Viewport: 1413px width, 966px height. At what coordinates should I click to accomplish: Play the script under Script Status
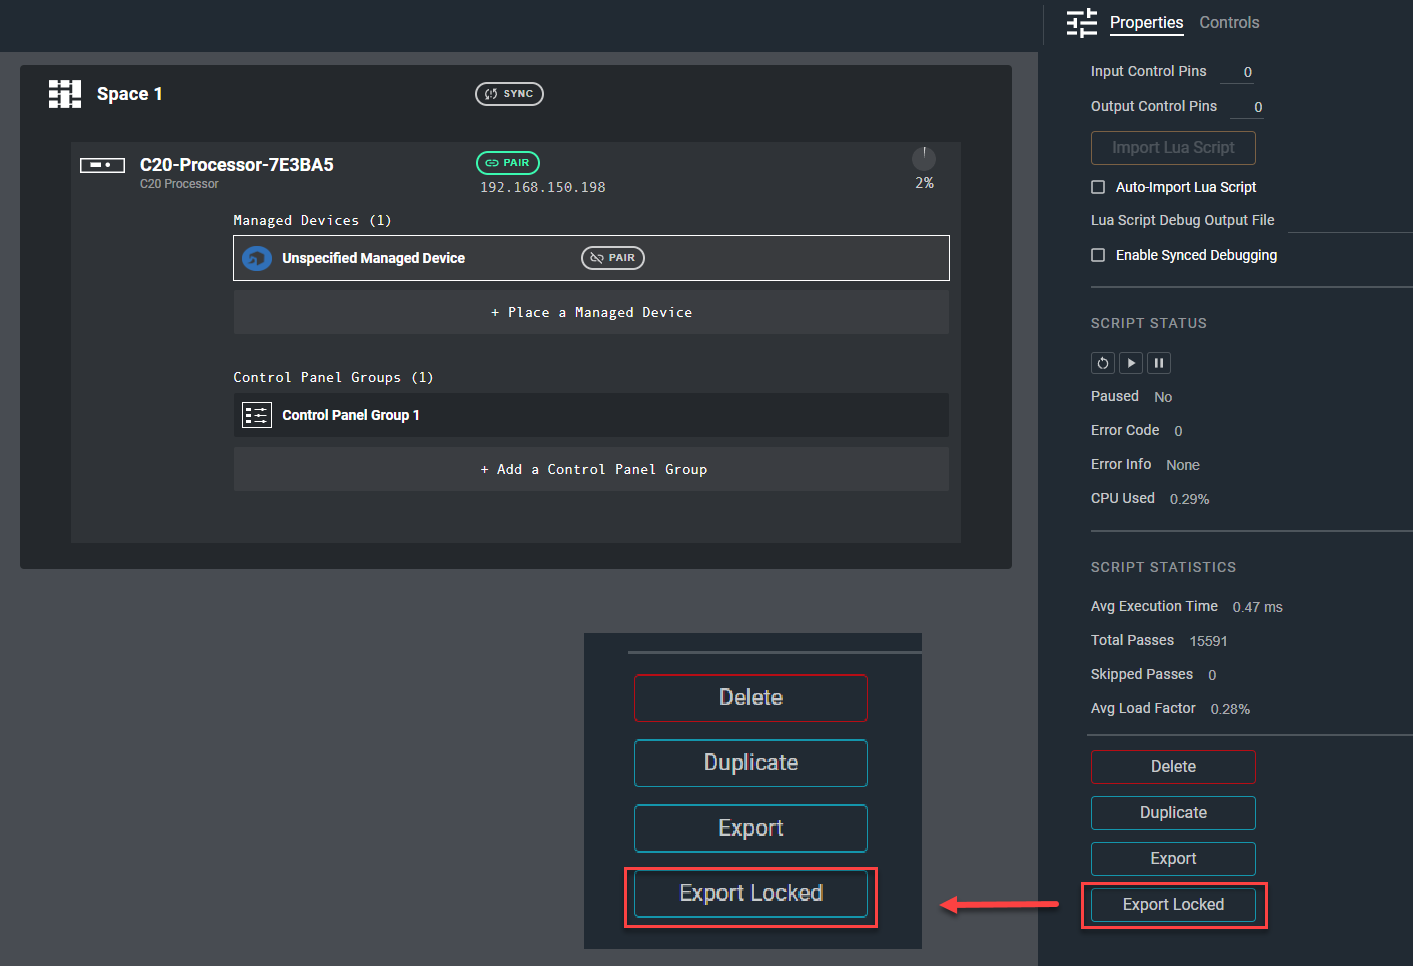pyautogui.click(x=1131, y=363)
